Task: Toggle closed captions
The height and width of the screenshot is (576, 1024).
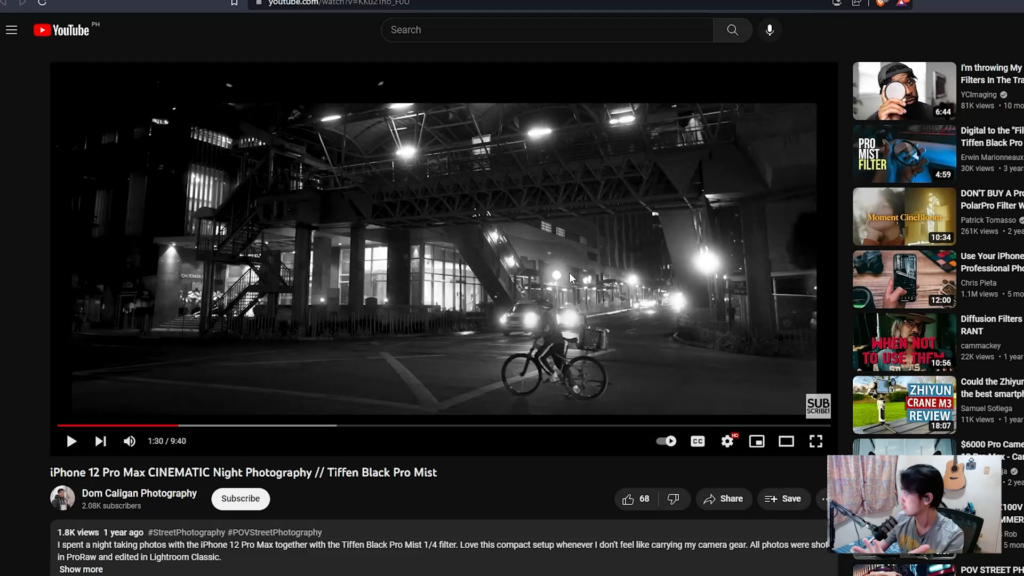Action: coord(697,441)
